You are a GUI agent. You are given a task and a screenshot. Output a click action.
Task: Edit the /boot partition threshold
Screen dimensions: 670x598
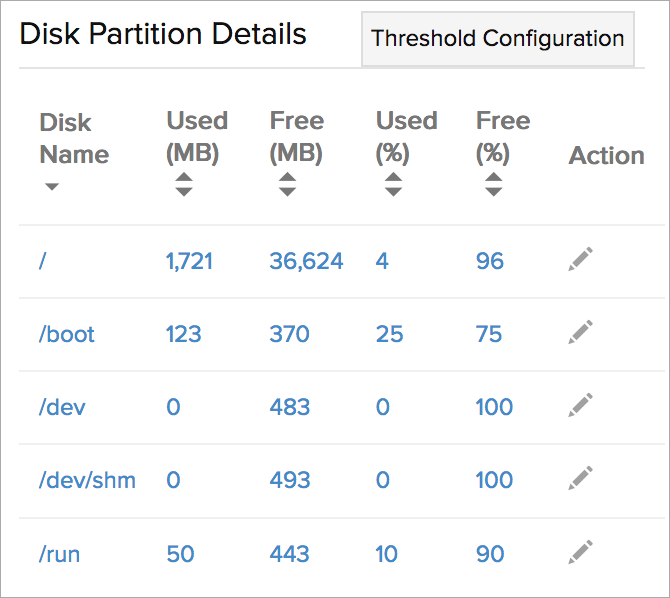coord(581,332)
